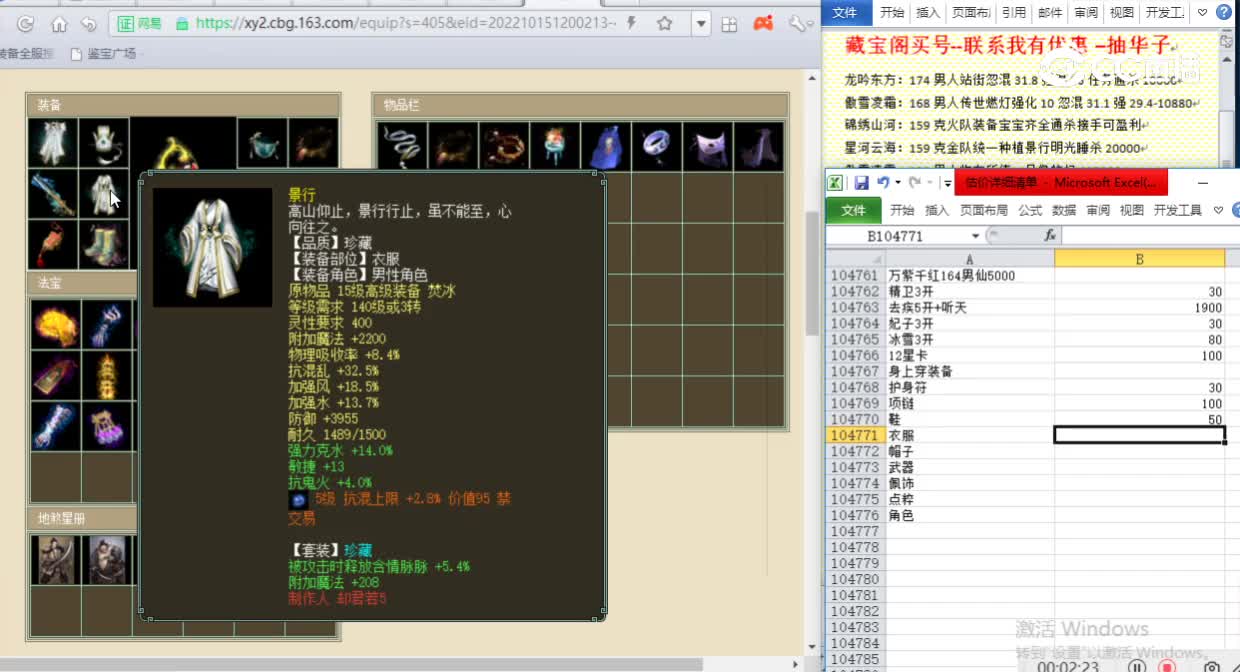Select the purple lantern 法宝 icon
Viewport: 1240px width, 672px height.
pyautogui.click(x=106, y=426)
